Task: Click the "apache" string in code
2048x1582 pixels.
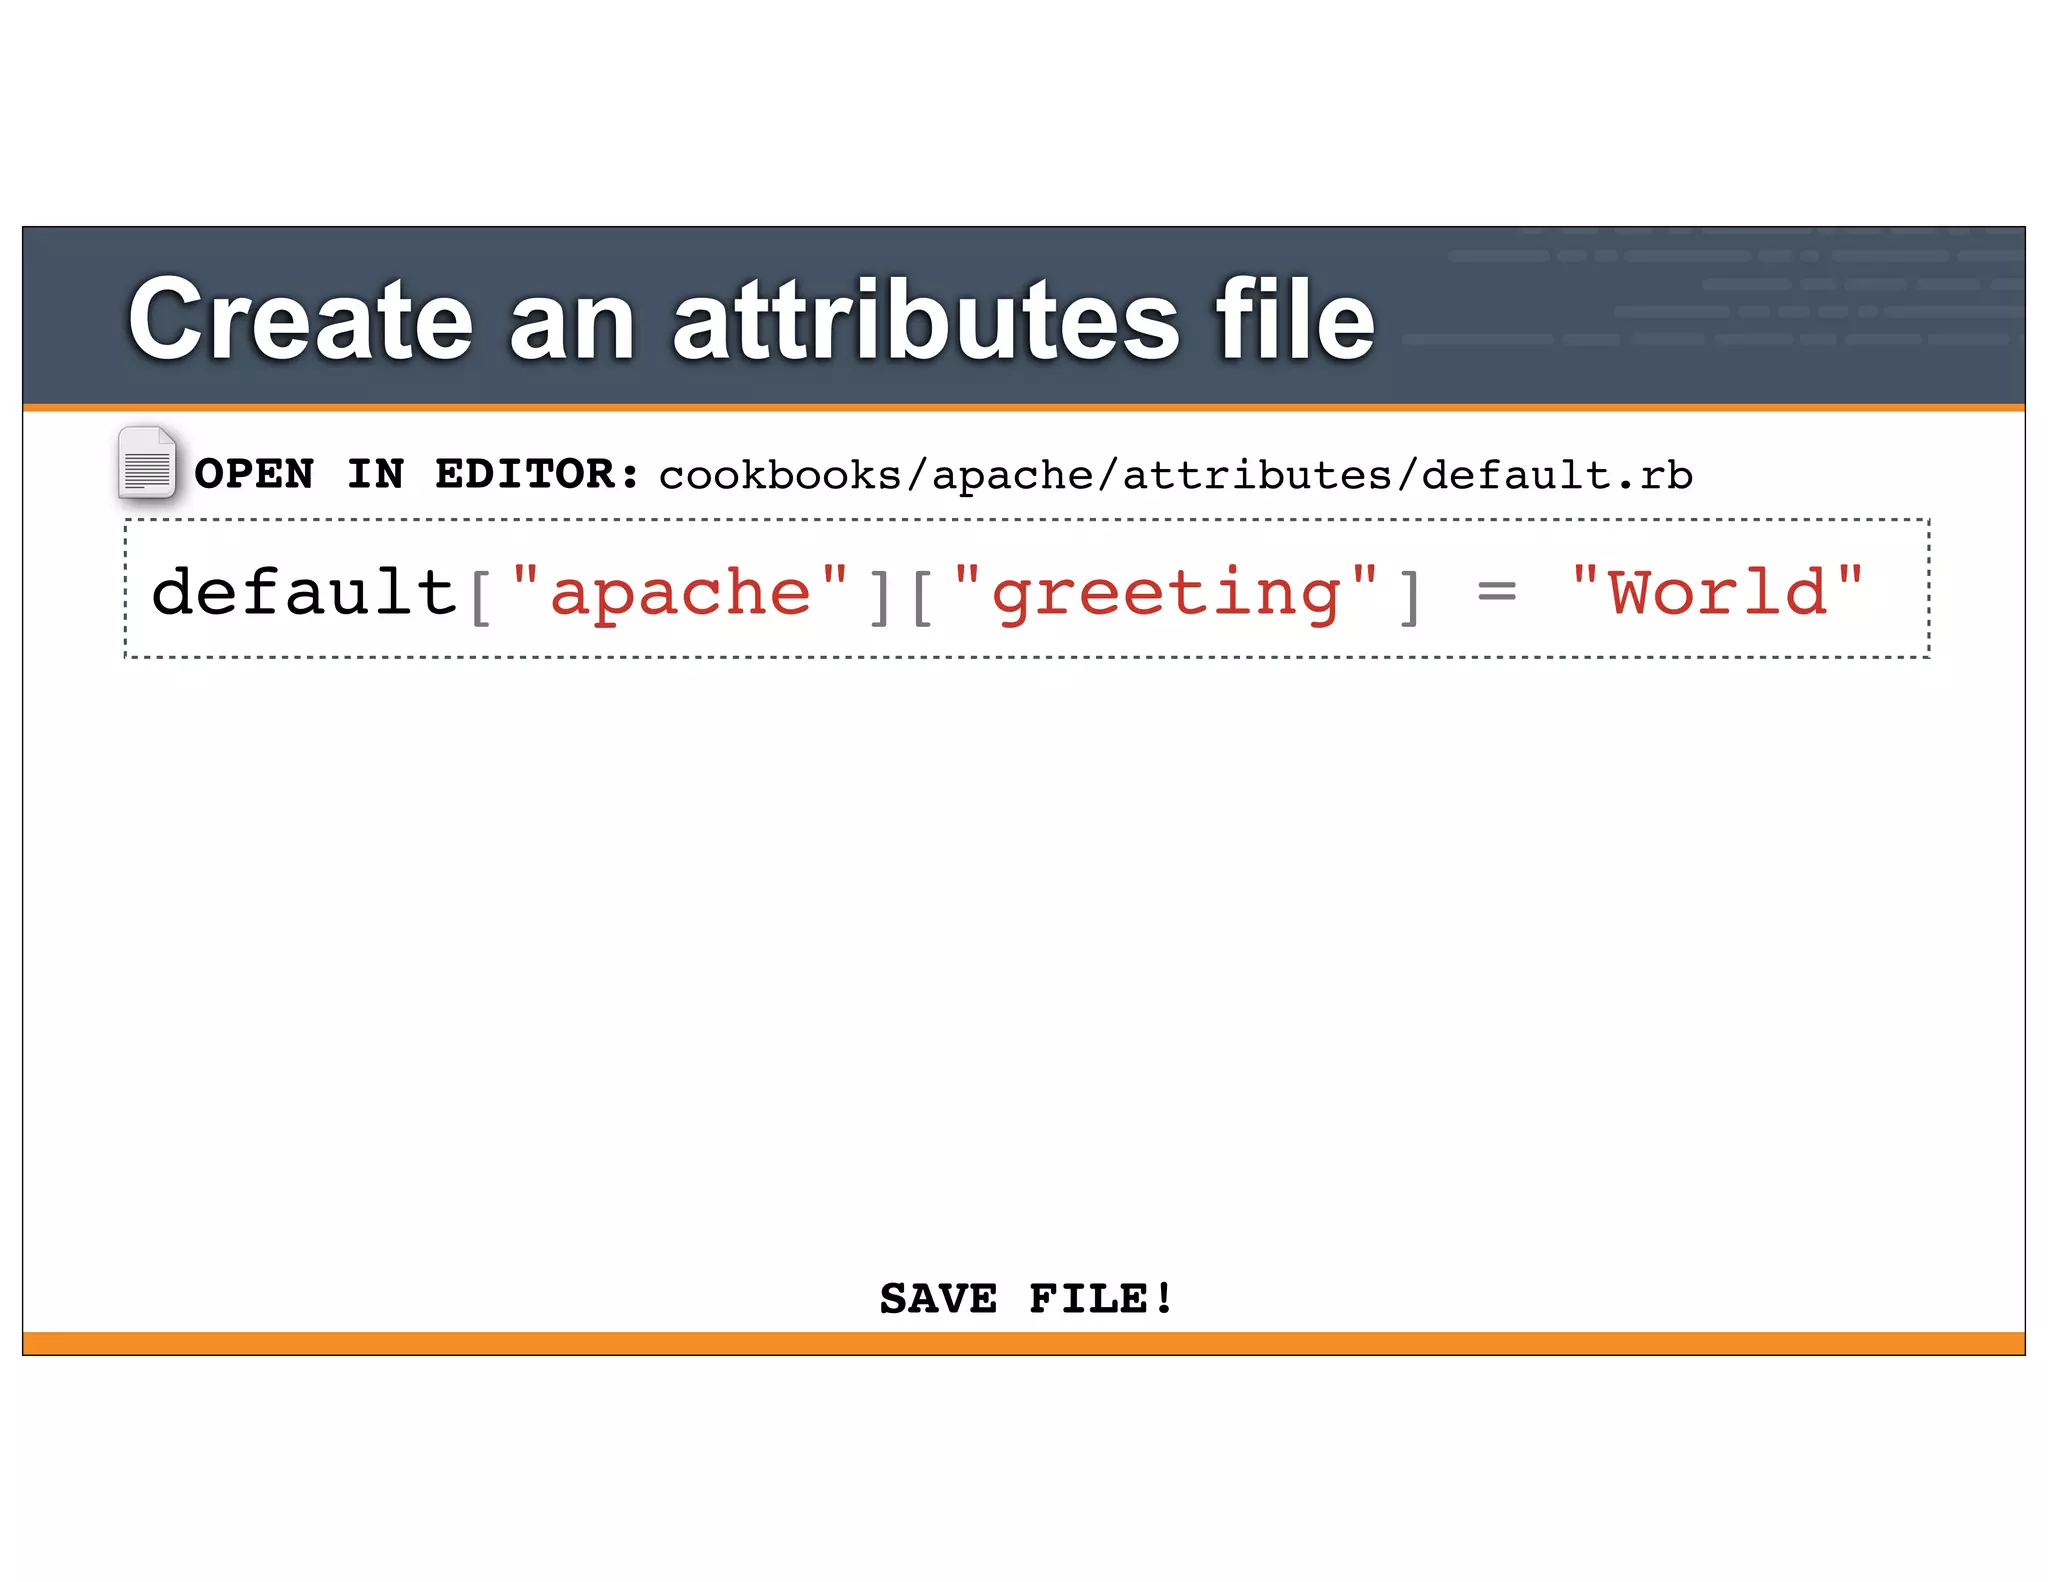Action: pyautogui.click(x=680, y=594)
